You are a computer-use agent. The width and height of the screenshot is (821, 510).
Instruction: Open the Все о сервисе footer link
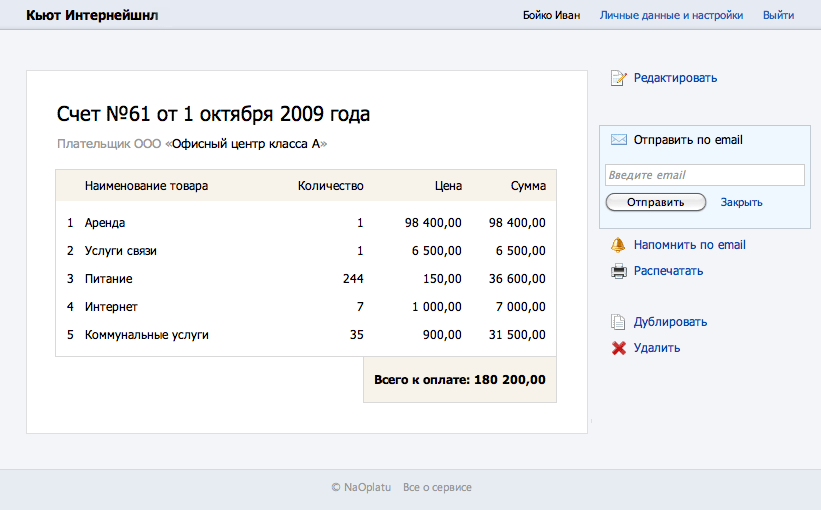pos(437,488)
